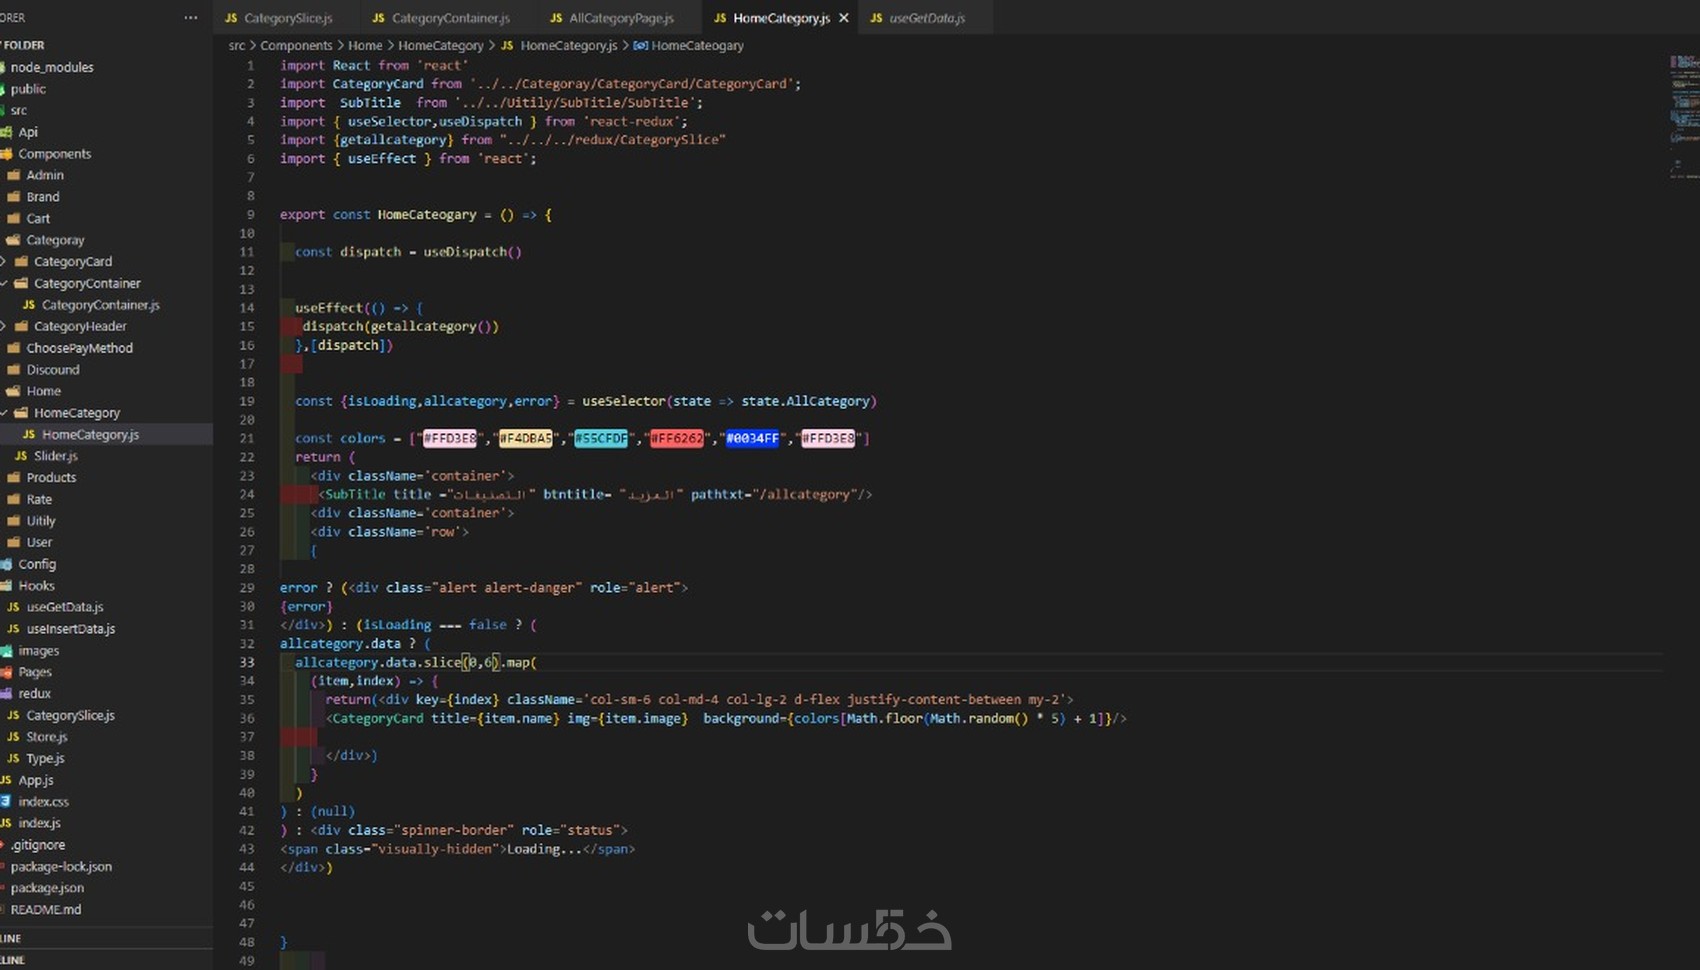Click the Home breadcrumb
The width and height of the screenshot is (1700, 970).
click(x=365, y=46)
